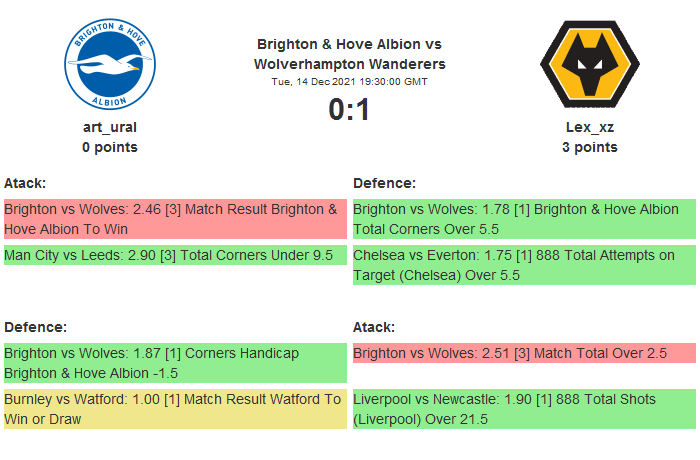Select the yellow Burnley vs Watford bet

click(x=175, y=409)
